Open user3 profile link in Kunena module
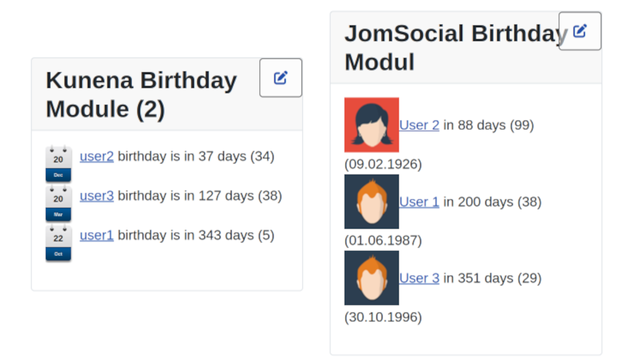The image size is (640, 360). click(x=97, y=196)
